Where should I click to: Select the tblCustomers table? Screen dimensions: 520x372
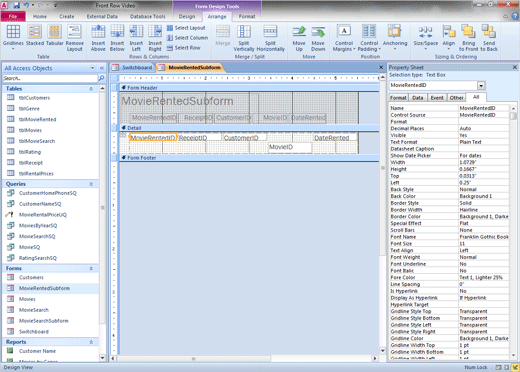point(51,98)
